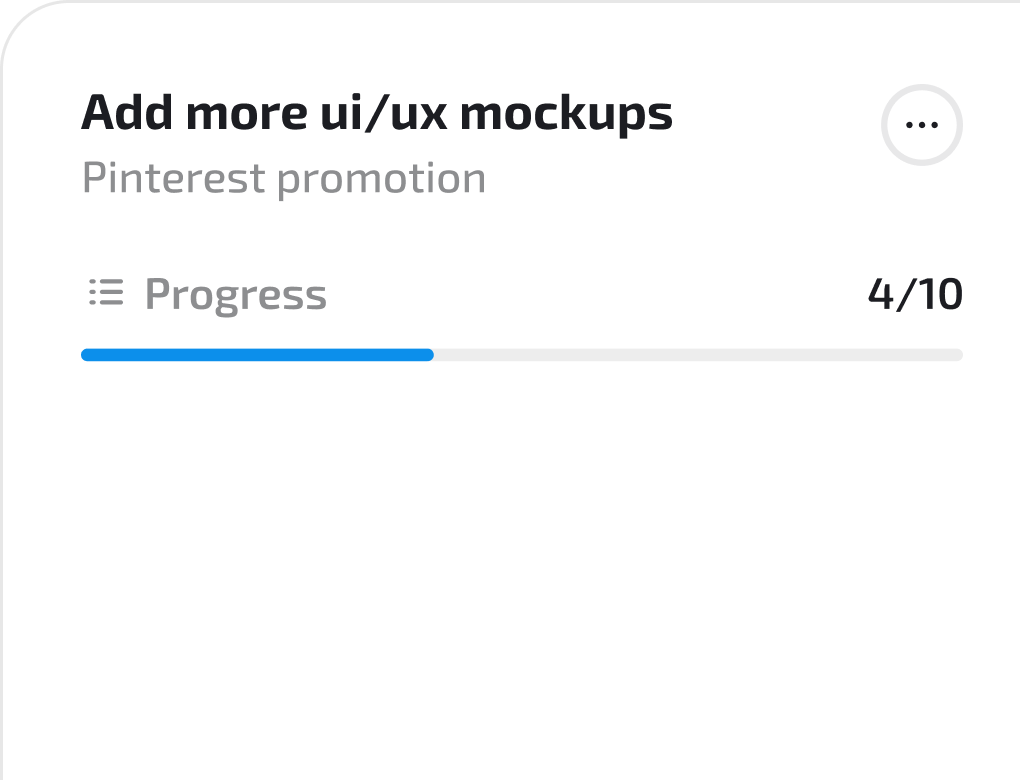Click the empty gray track of the progress bar
The width and height of the screenshot is (1020, 780).
700,354
